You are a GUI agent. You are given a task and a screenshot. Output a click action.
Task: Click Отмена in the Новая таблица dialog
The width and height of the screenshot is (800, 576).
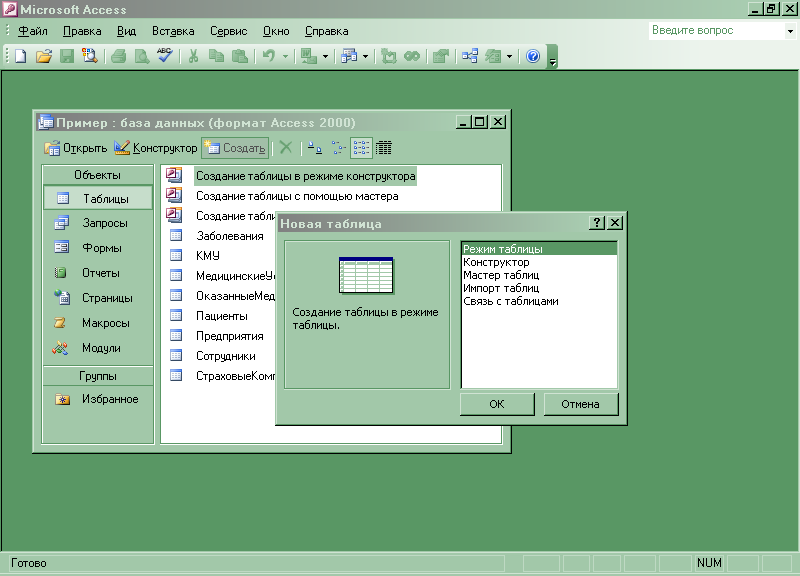(581, 404)
